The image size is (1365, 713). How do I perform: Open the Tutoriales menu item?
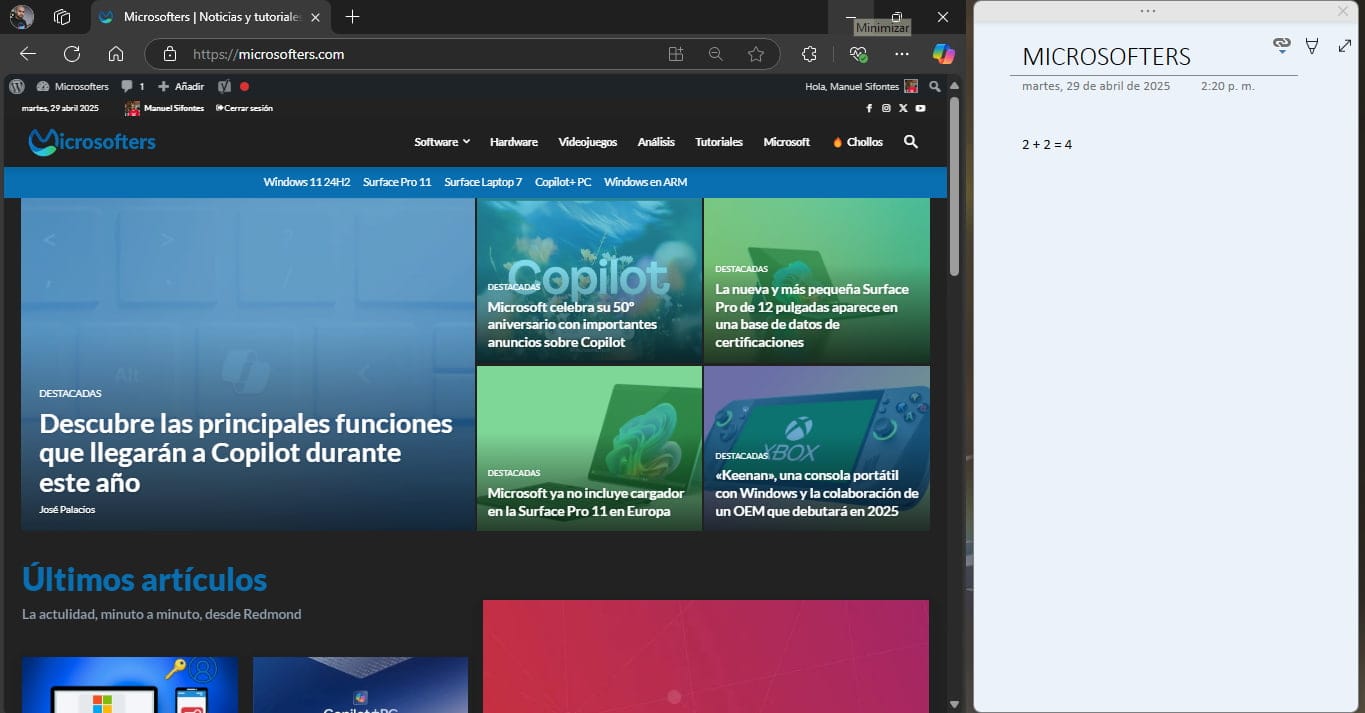[x=718, y=142]
